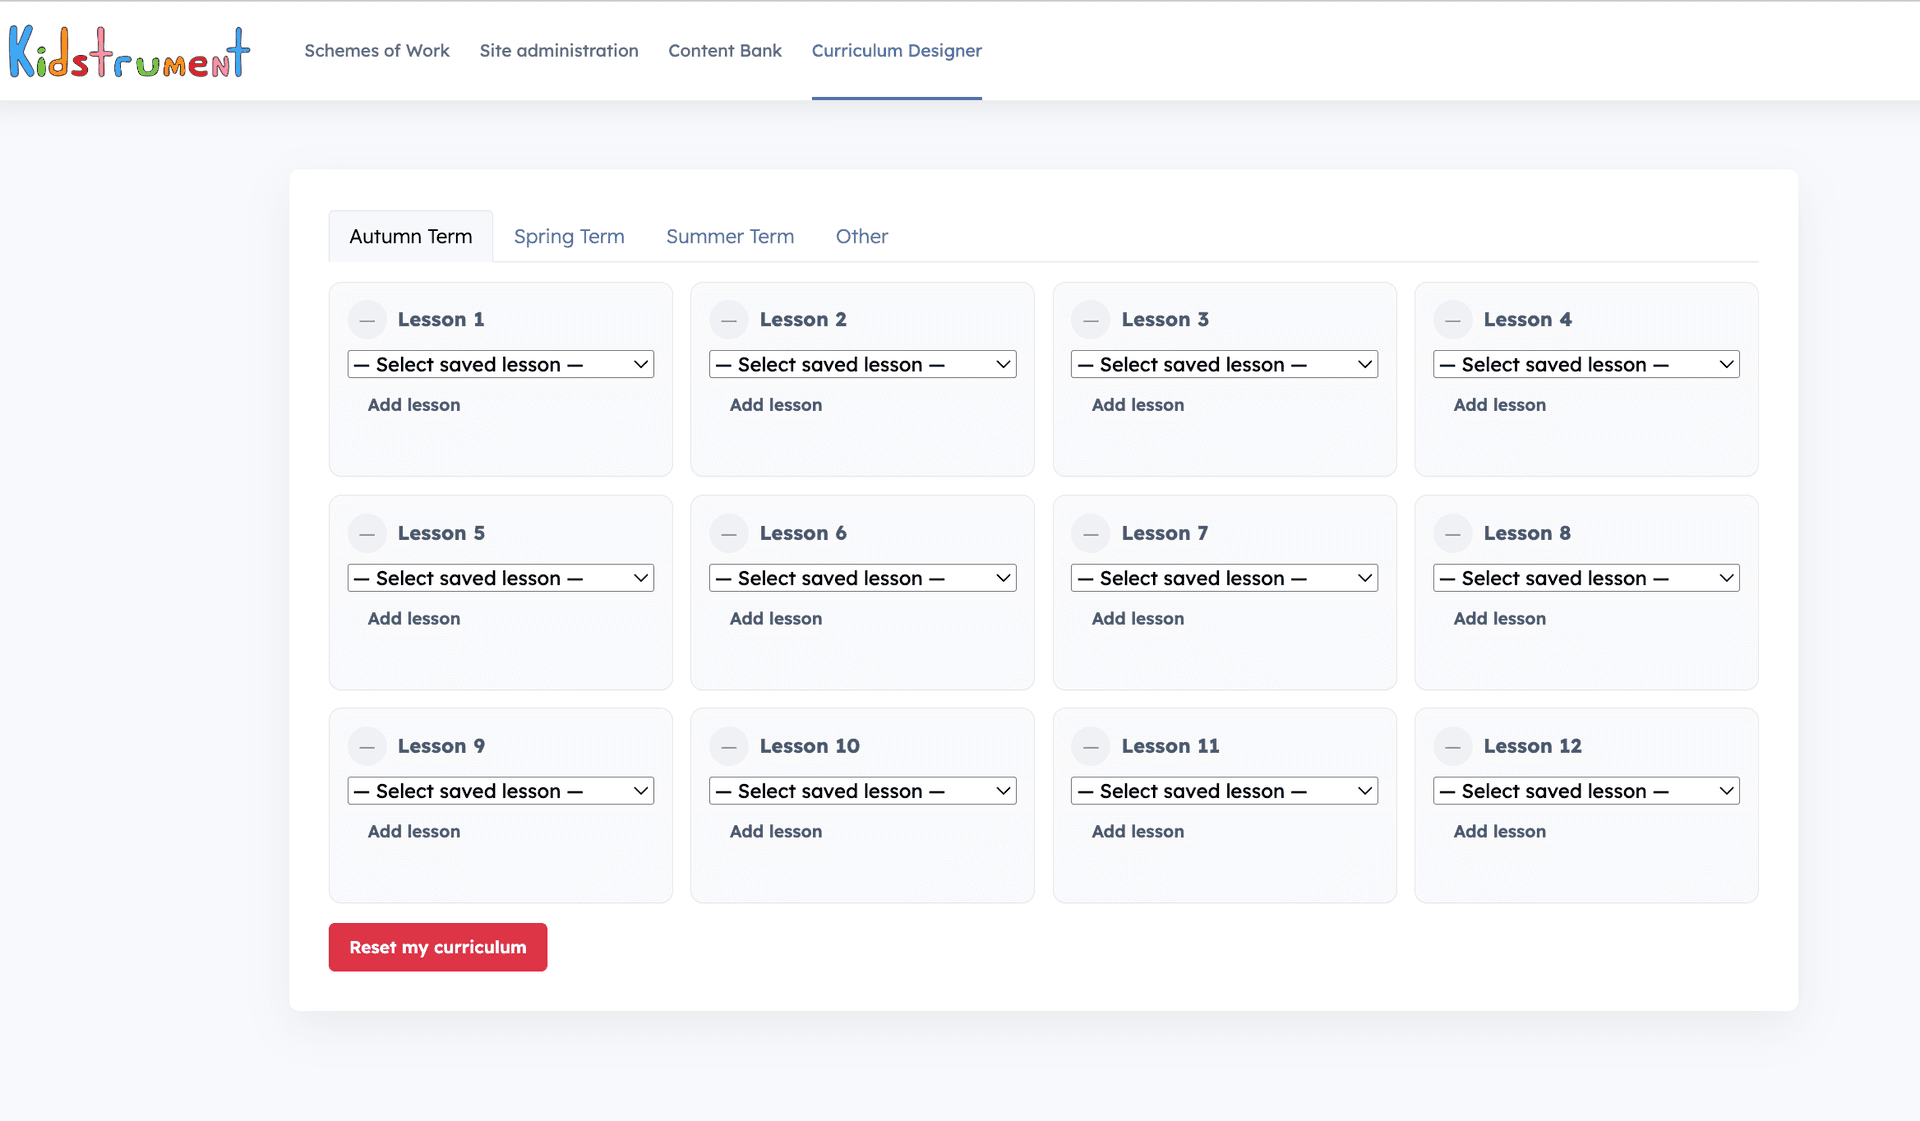This screenshot has width=1920, height=1121.
Task: Add a lesson to Lesson 8
Action: [x=1500, y=619]
